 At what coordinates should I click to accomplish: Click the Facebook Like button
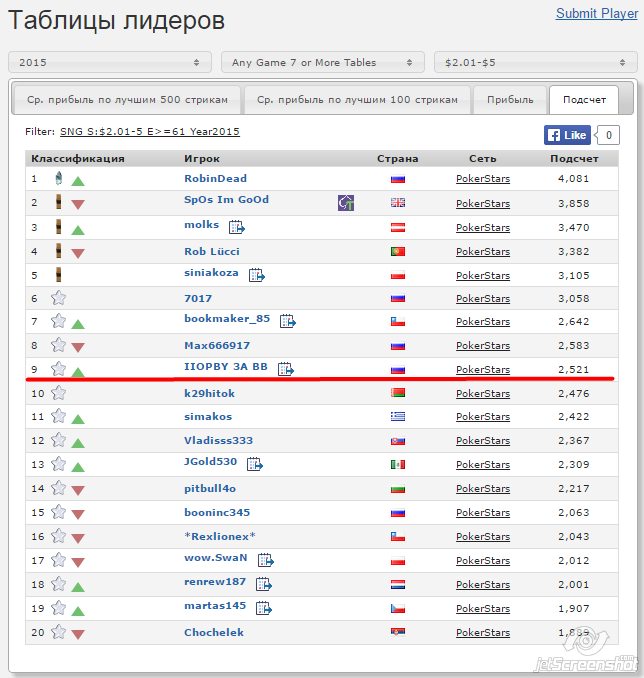567,135
